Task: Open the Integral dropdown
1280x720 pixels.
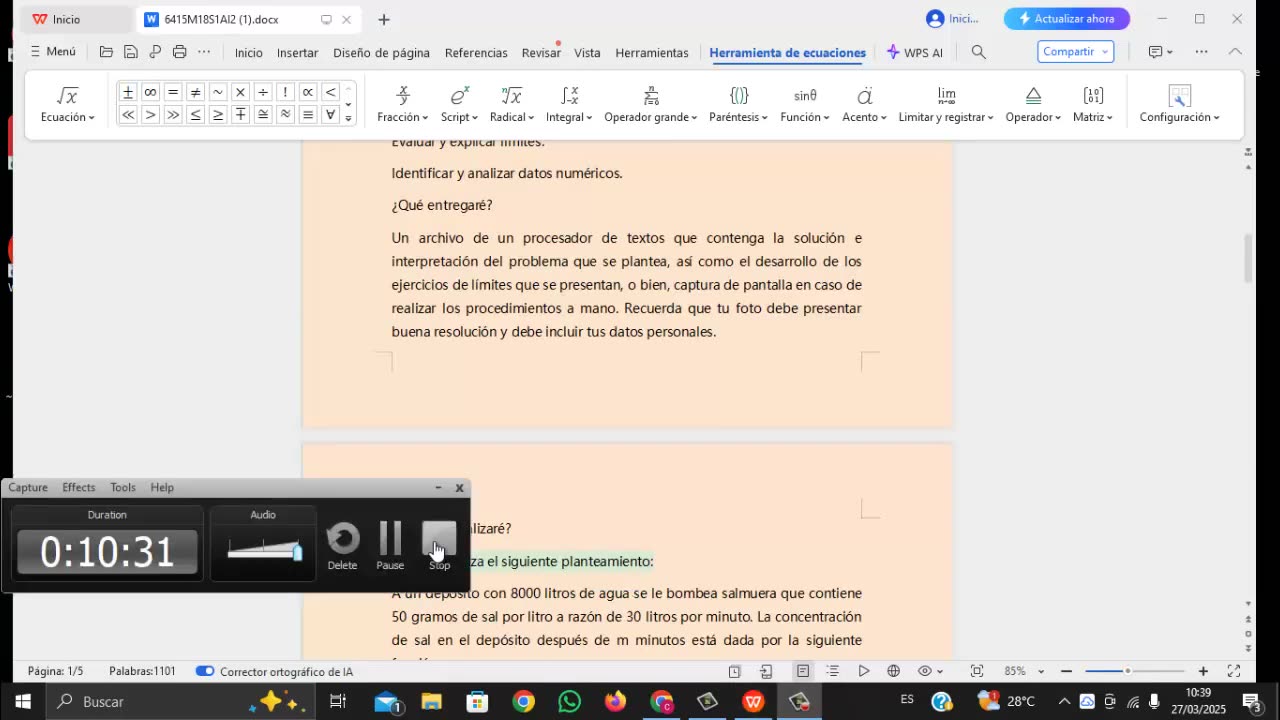Action: [x=569, y=117]
